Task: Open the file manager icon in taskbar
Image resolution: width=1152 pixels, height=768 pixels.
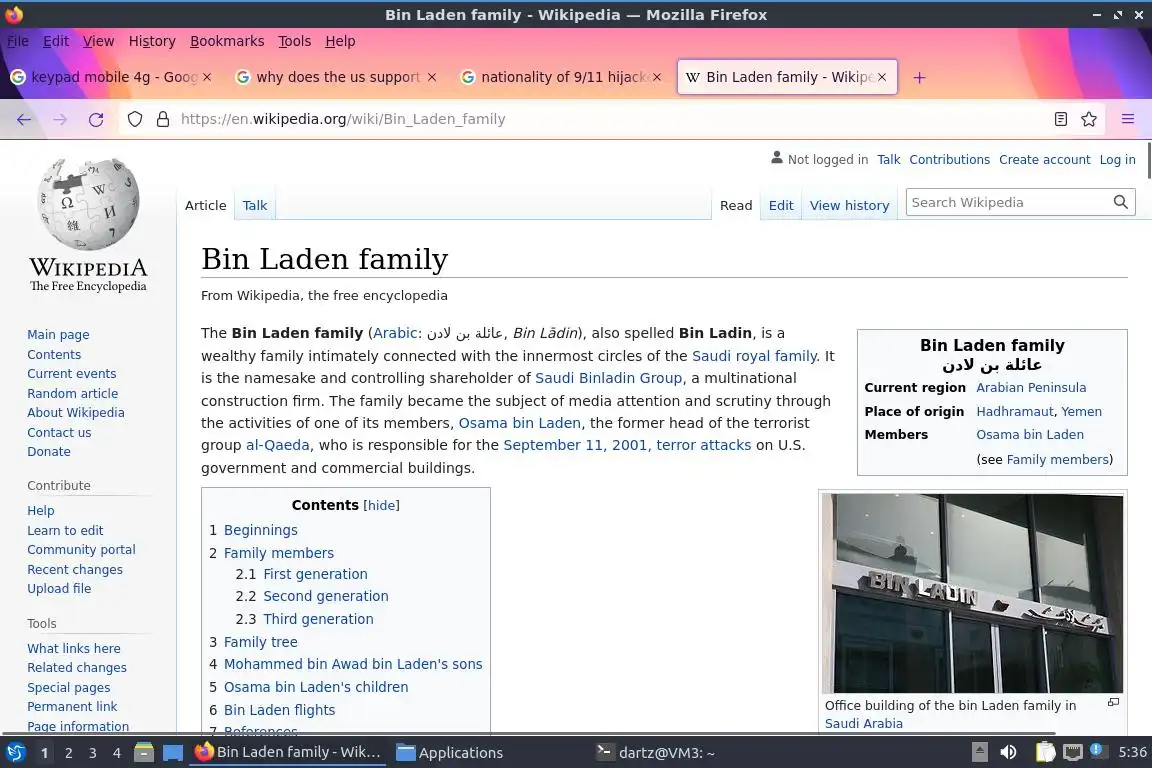Action: [144, 753]
